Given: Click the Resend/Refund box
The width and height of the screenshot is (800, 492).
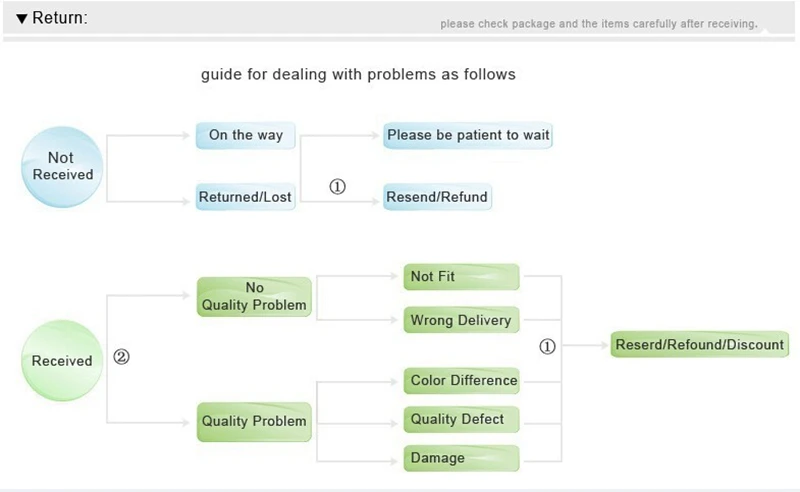Looking at the screenshot, I should click(437, 197).
